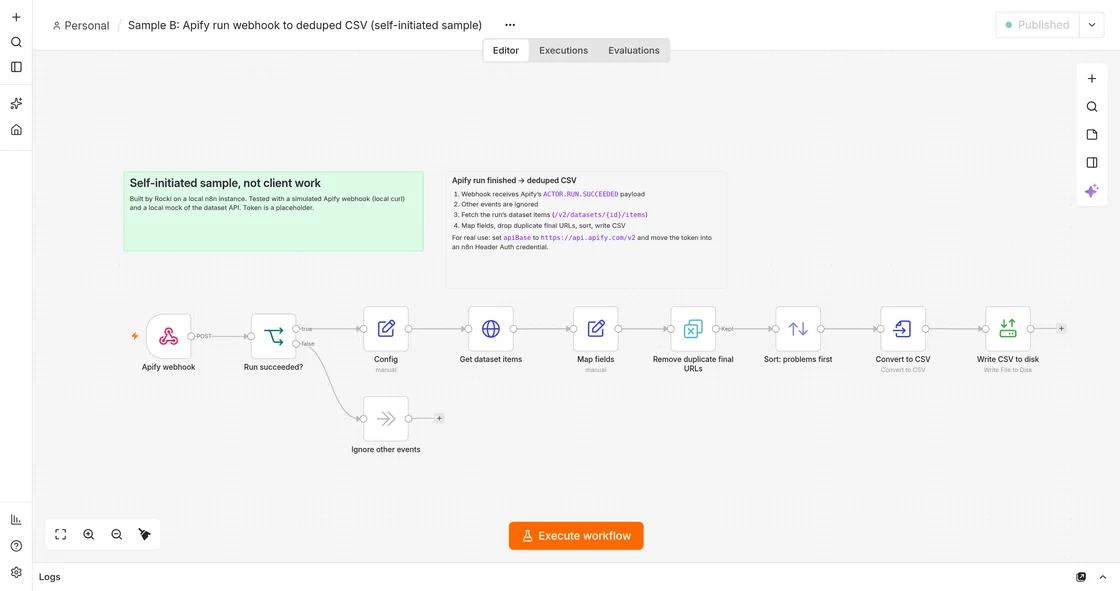Open the AI sparkle icon in left sidebar
This screenshot has height=591, width=1120.
tap(16, 104)
